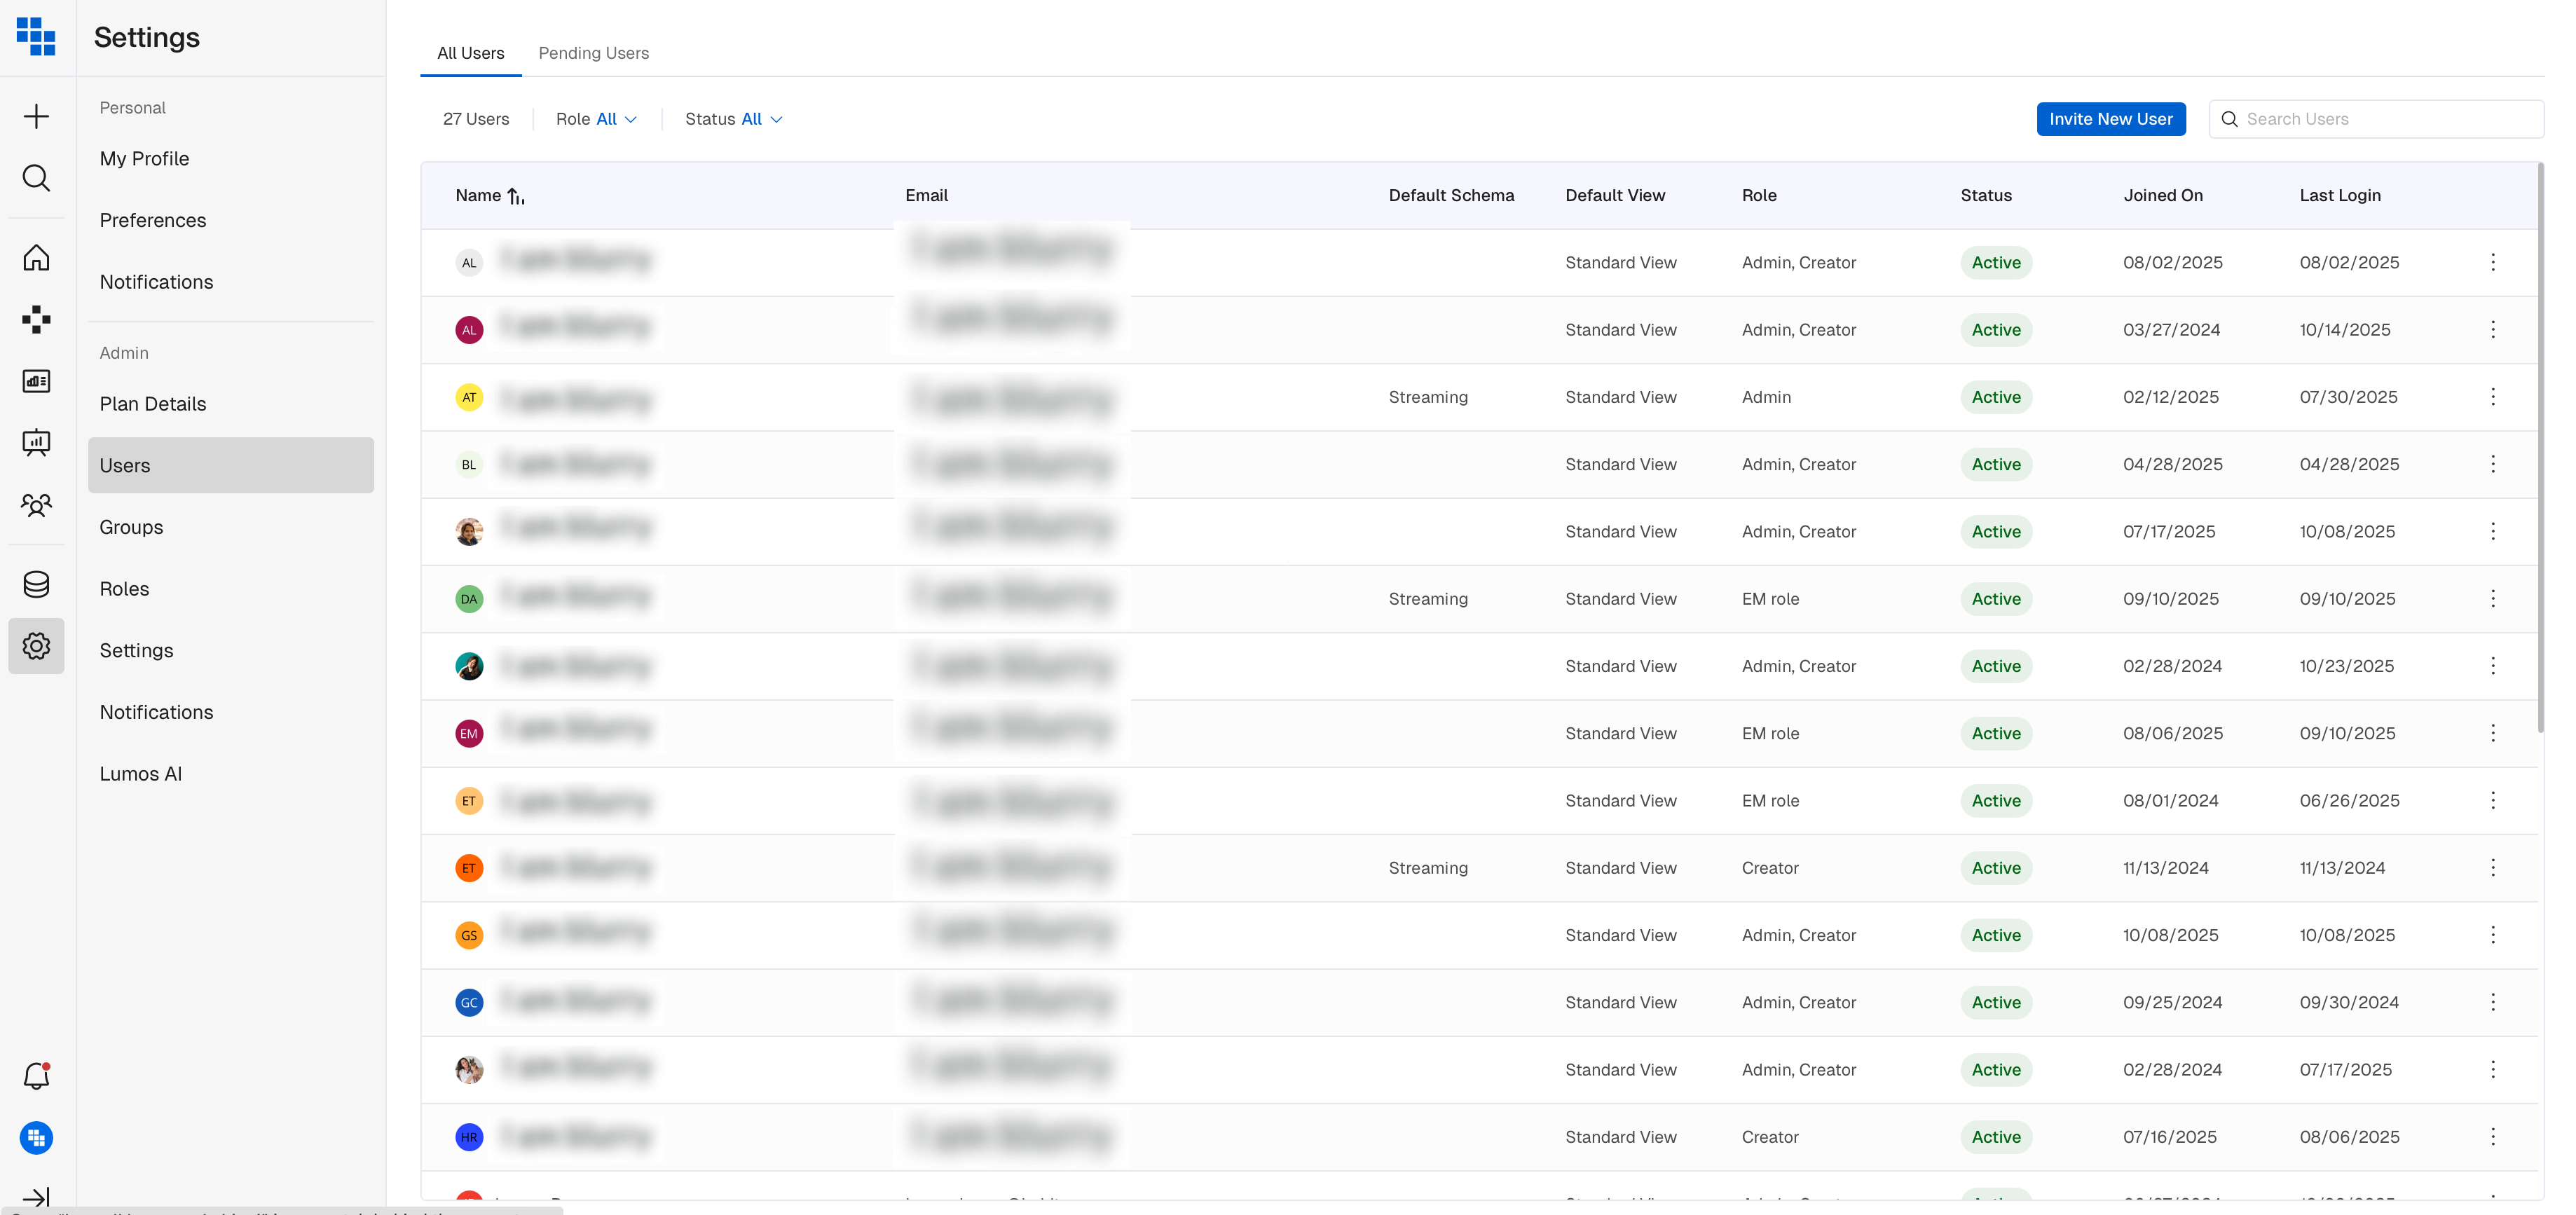Viewport: 2576px width, 1215px height.
Task: Open Roles in admin menu
Action: (124, 589)
